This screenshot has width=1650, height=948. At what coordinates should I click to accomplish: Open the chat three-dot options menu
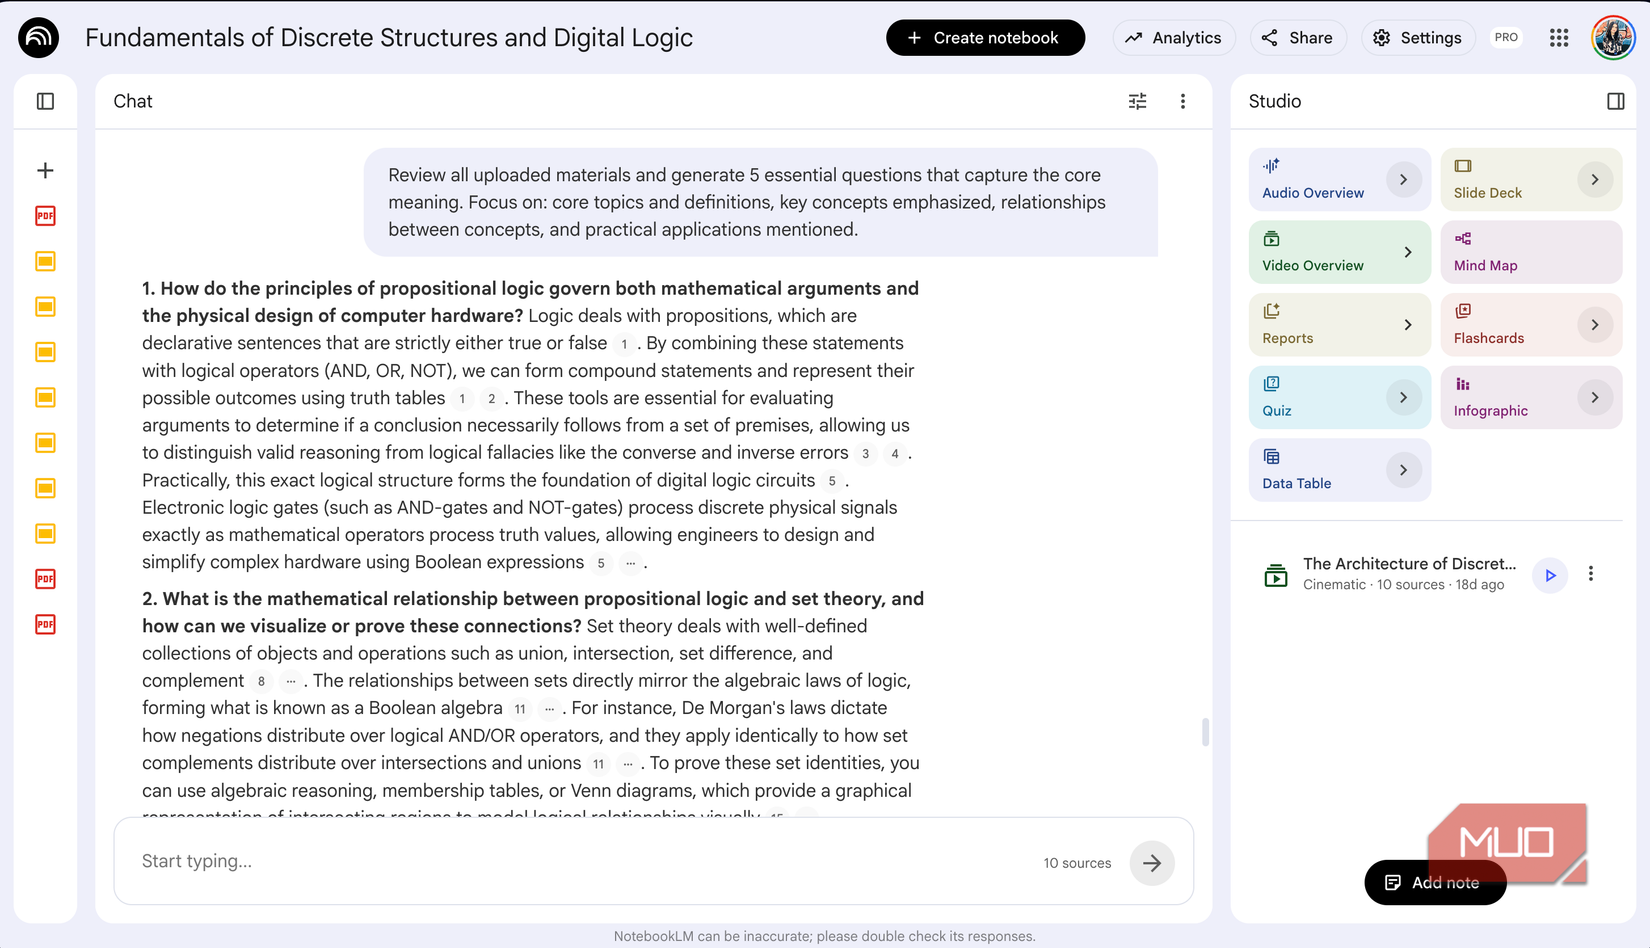(1183, 101)
